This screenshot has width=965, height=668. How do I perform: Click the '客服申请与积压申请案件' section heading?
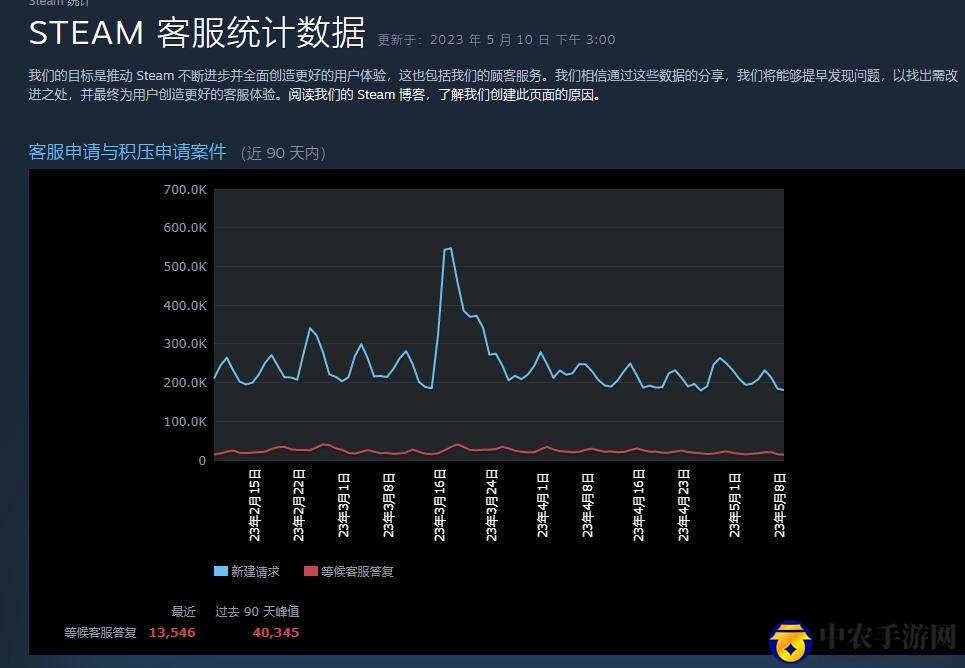coord(127,152)
